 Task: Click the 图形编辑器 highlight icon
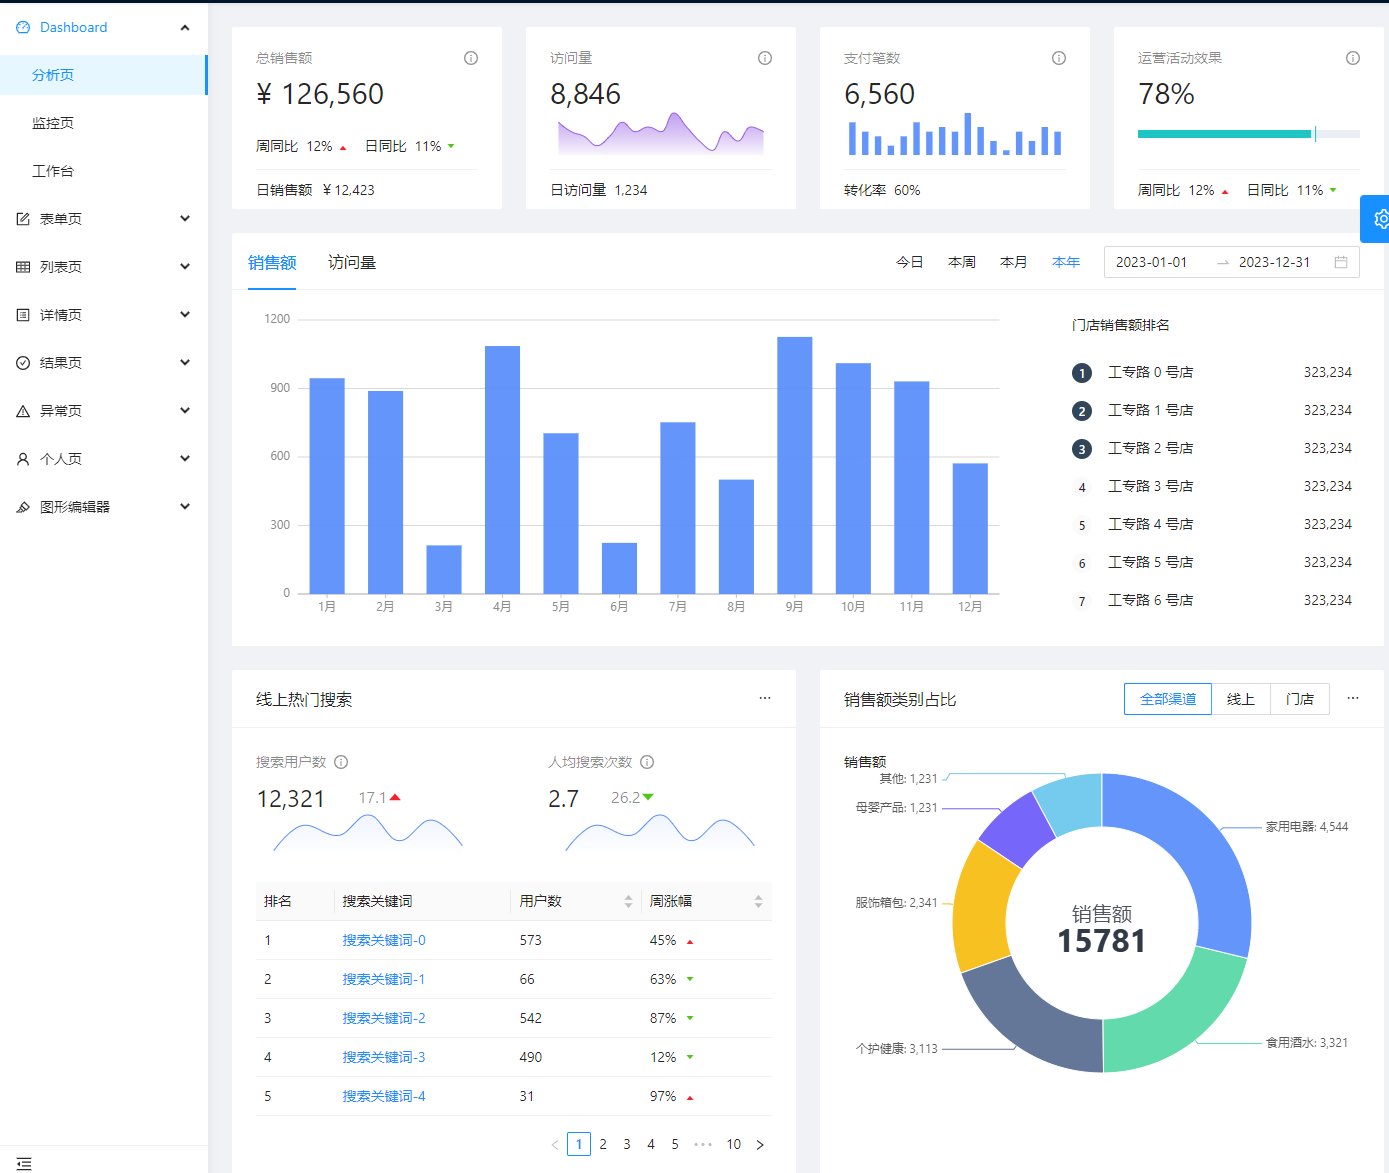(x=23, y=507)
